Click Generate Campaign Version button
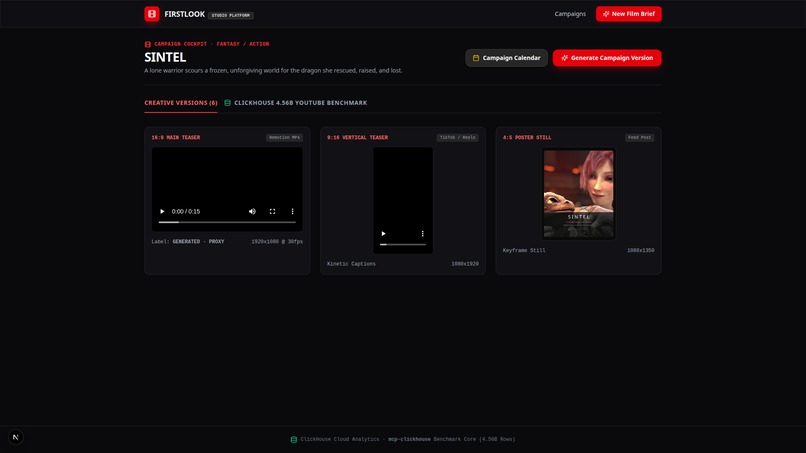Viewport: 806px width, 453px height. [607, 58]
